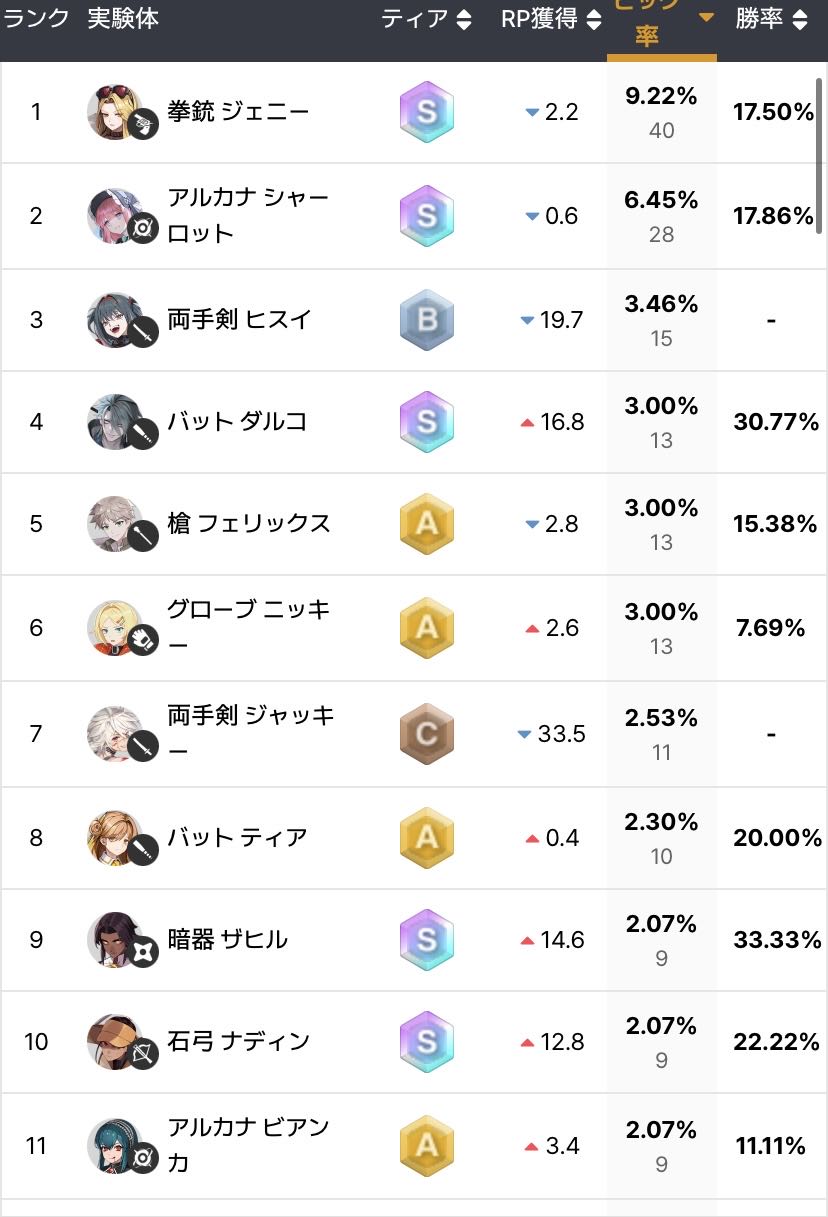Click the 実験体 column header
Screen dimensions: 828x1217
(123, 19)
